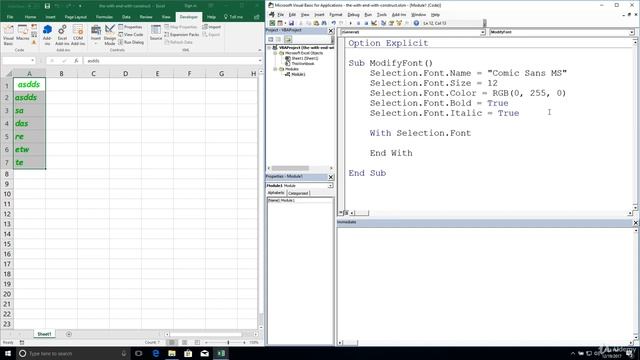Viewport: 640px width, 360px height.
Task: Toggle Design Mode in VBA toolbar
Action: point(374,23)
